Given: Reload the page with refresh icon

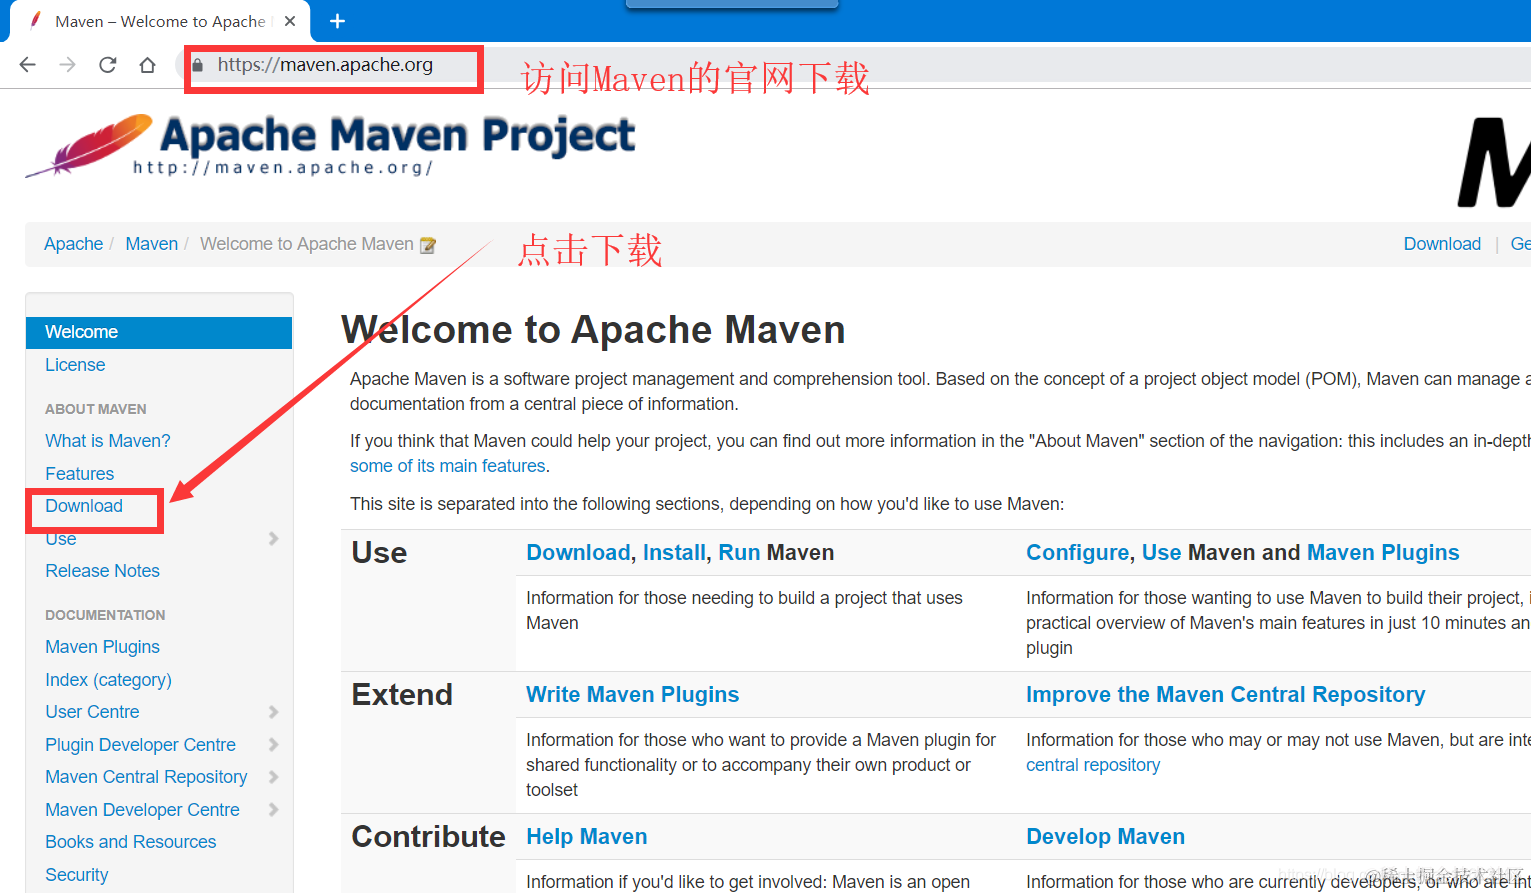Looking at the screenshot, I should coord(108,65).
